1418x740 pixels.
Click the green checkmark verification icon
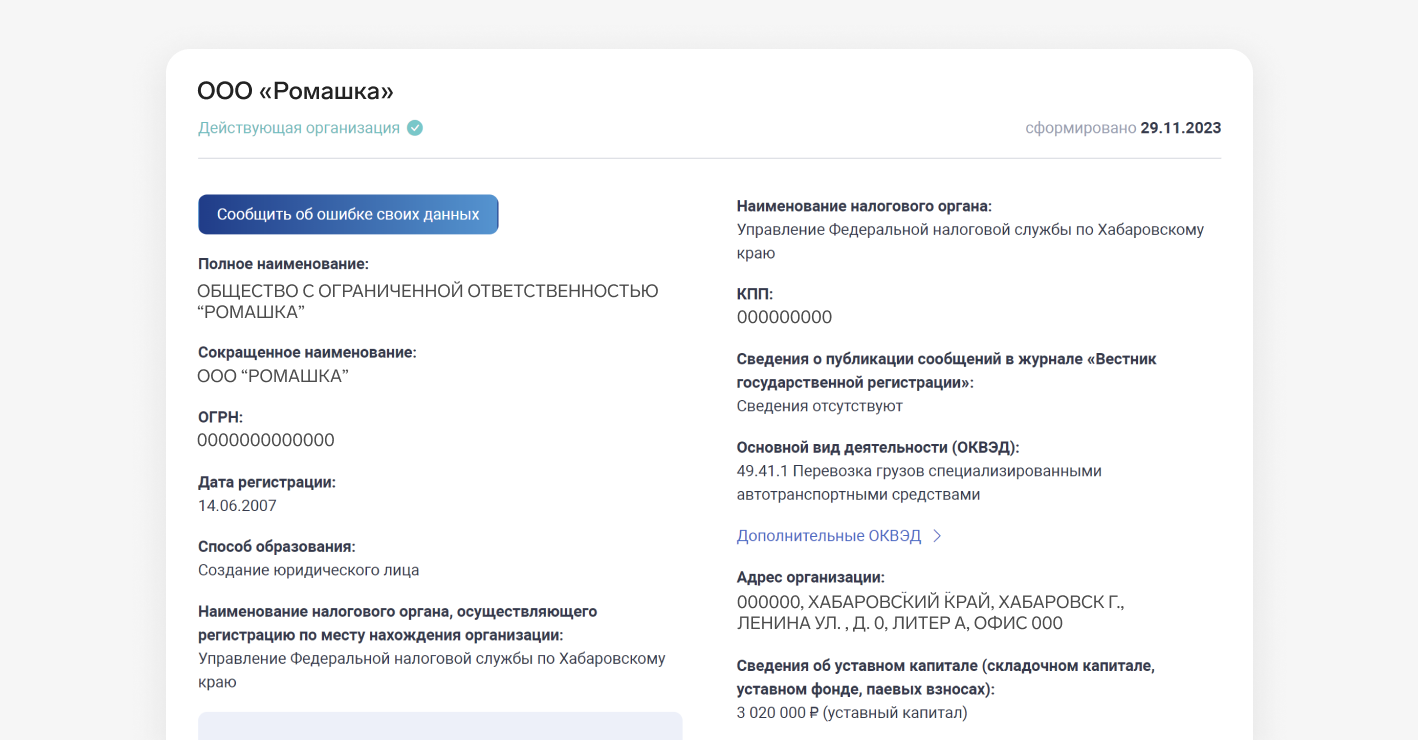coord(415,128)
